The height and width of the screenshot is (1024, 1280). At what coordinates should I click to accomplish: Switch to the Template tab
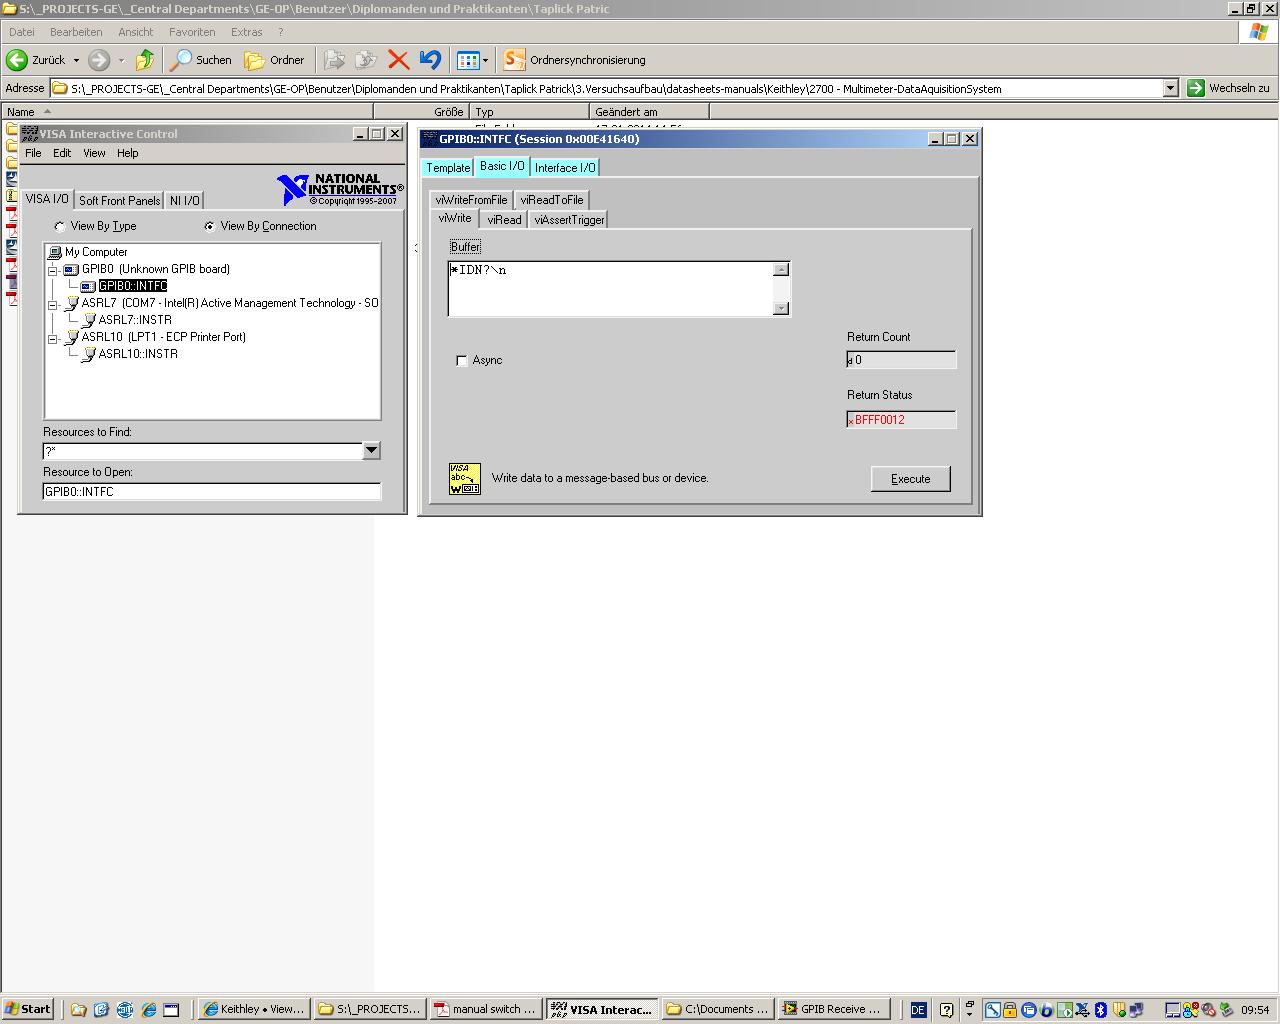tap(448, 168)
